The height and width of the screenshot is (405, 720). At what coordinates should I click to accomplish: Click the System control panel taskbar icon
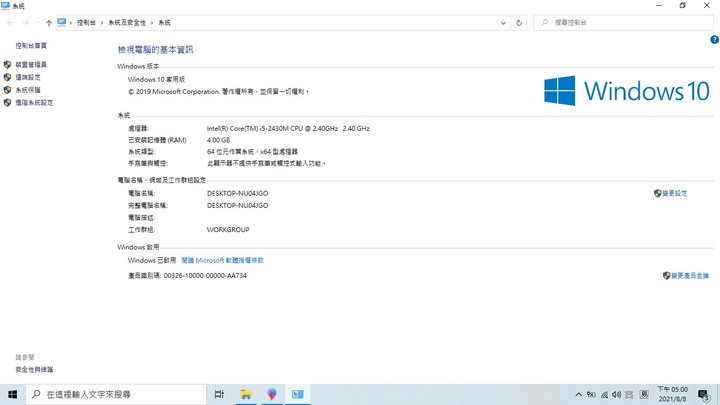(298, 394)
